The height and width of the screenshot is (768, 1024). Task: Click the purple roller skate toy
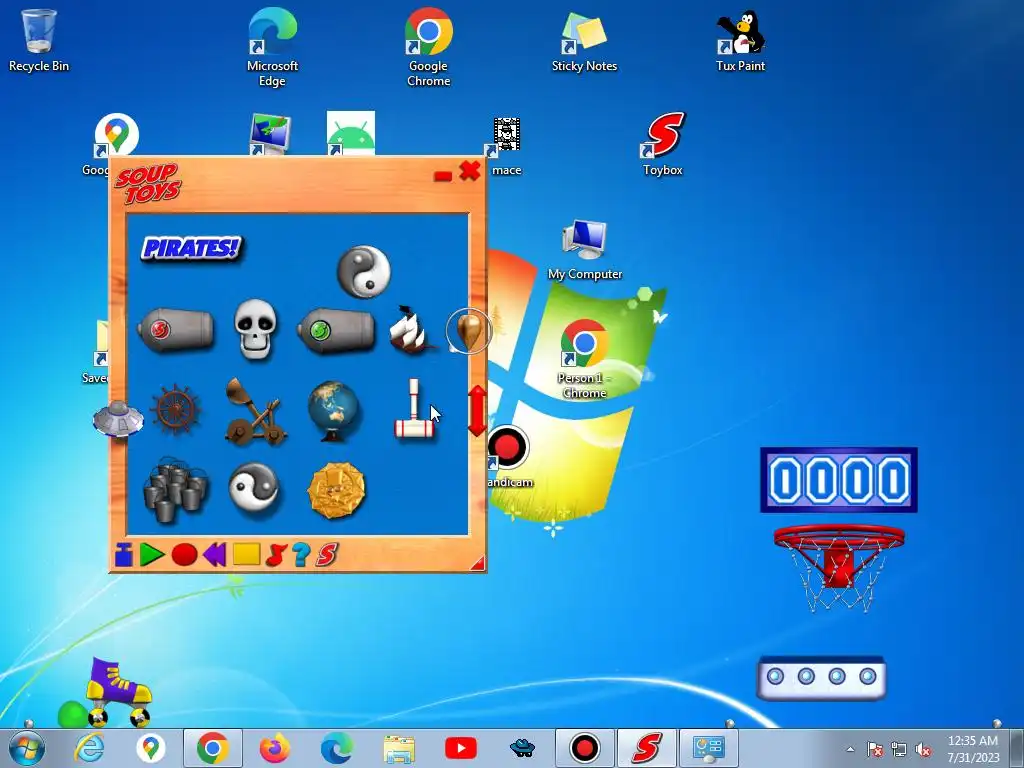(x=118, y=691)
